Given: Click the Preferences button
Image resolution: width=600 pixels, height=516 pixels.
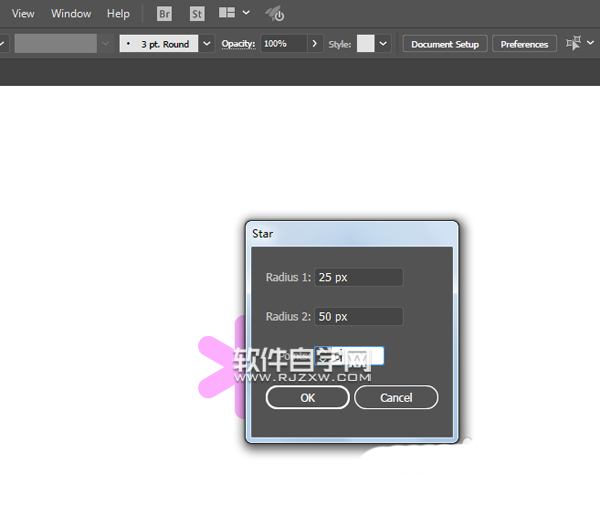Looking at the screenshot, I should [x=524, y=44].
